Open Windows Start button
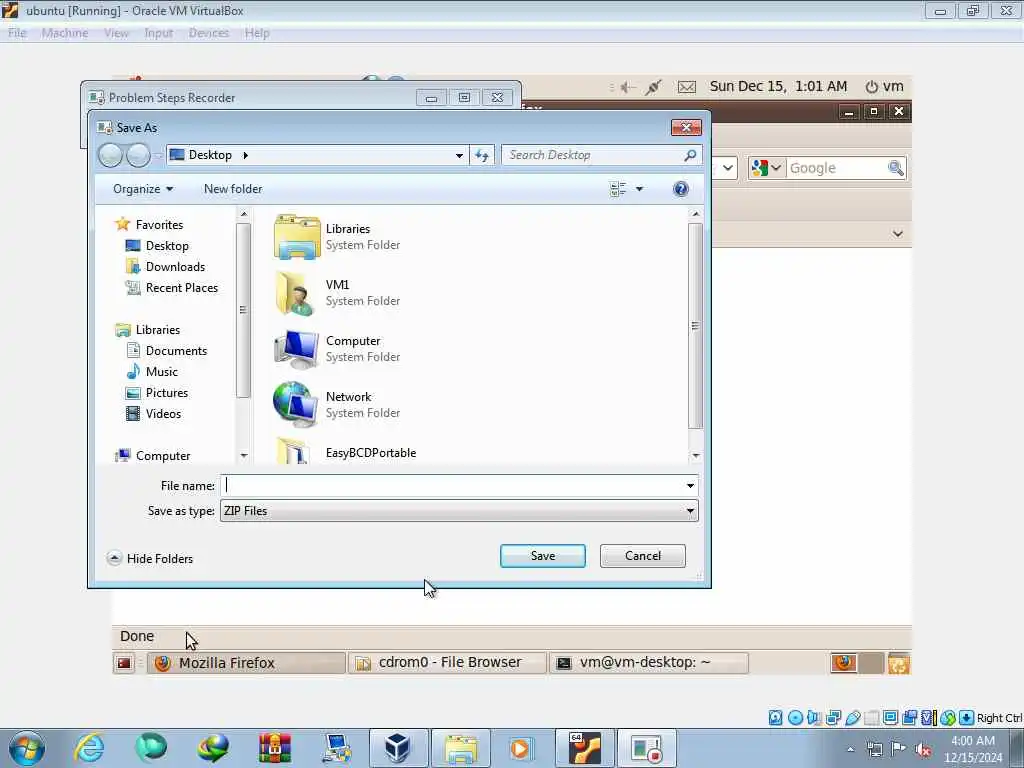Image resolution: width=1024 pixels, height=768 pixels. (x=27, y=748)
